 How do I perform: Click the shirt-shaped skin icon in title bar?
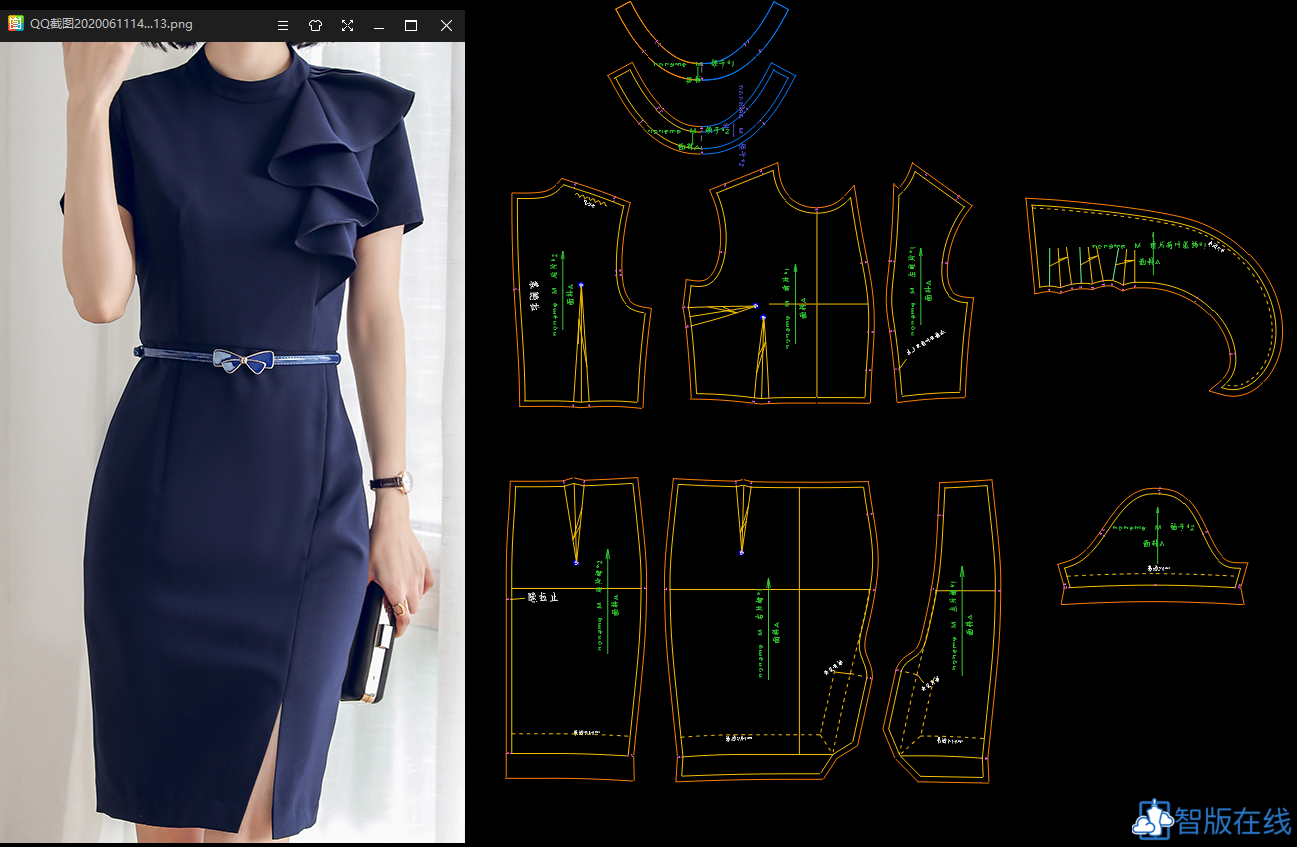point(315,26)
